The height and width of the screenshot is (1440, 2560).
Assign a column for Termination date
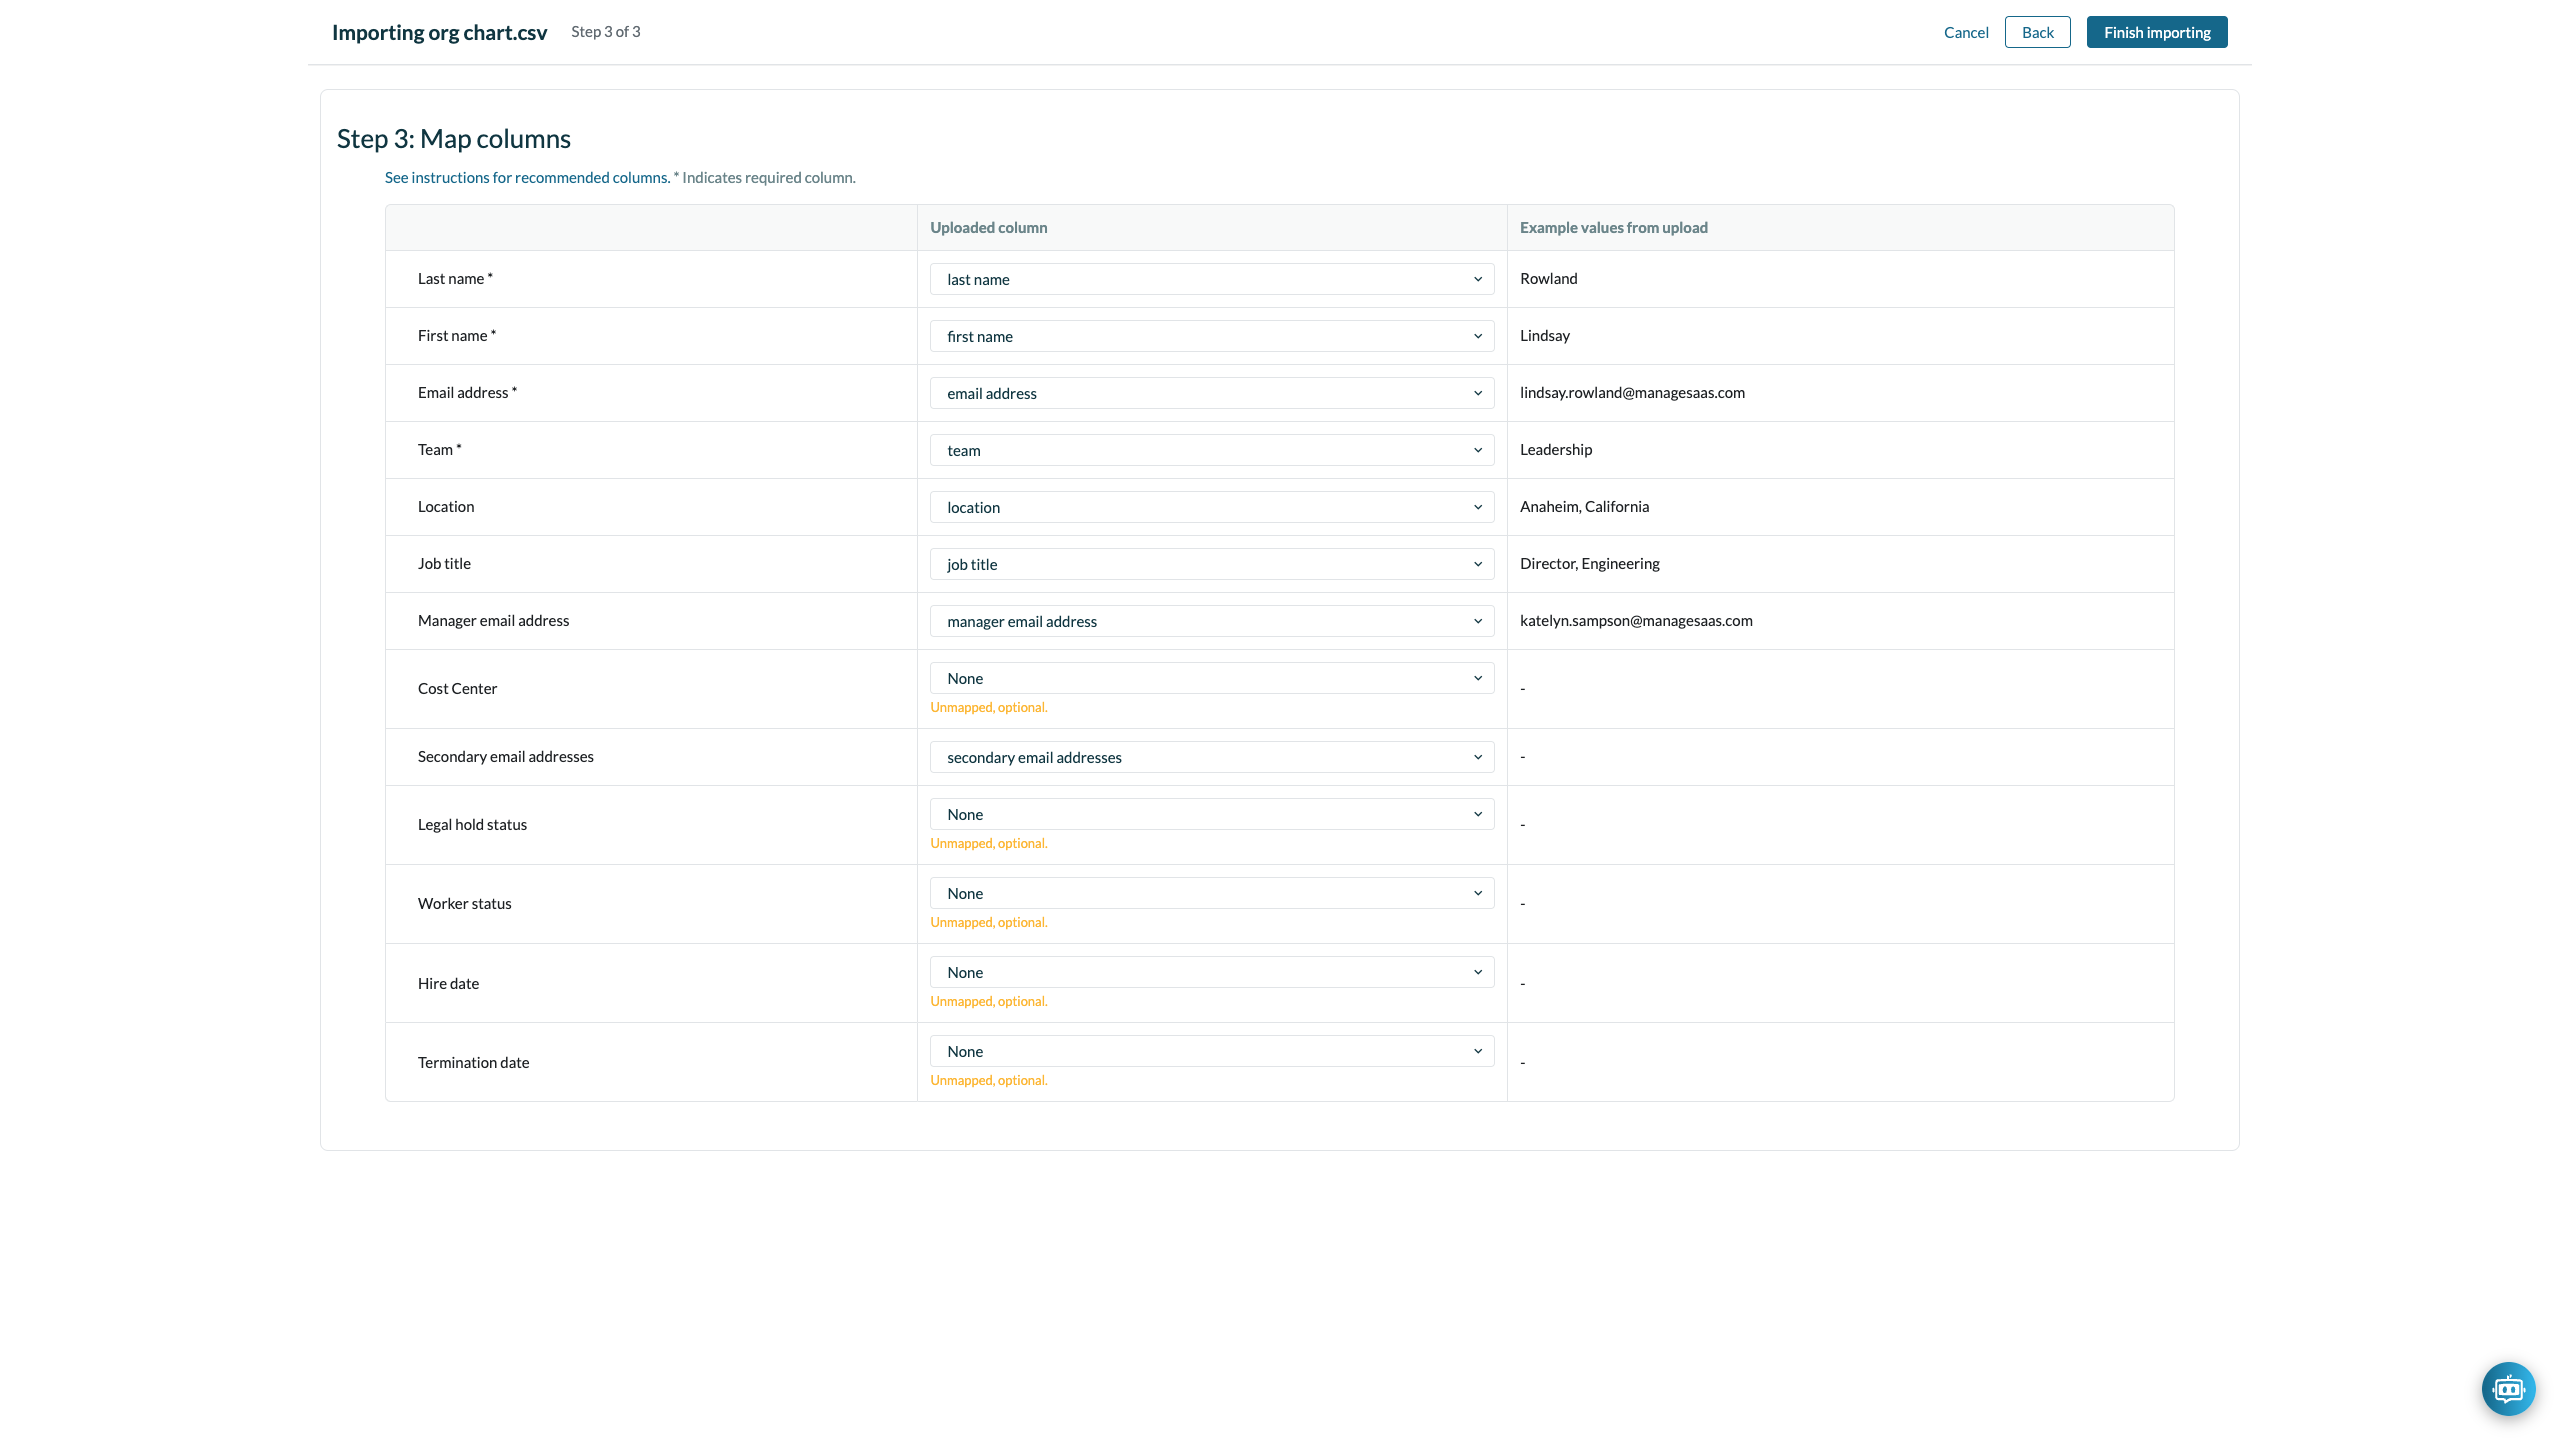pos(1210,1050)
